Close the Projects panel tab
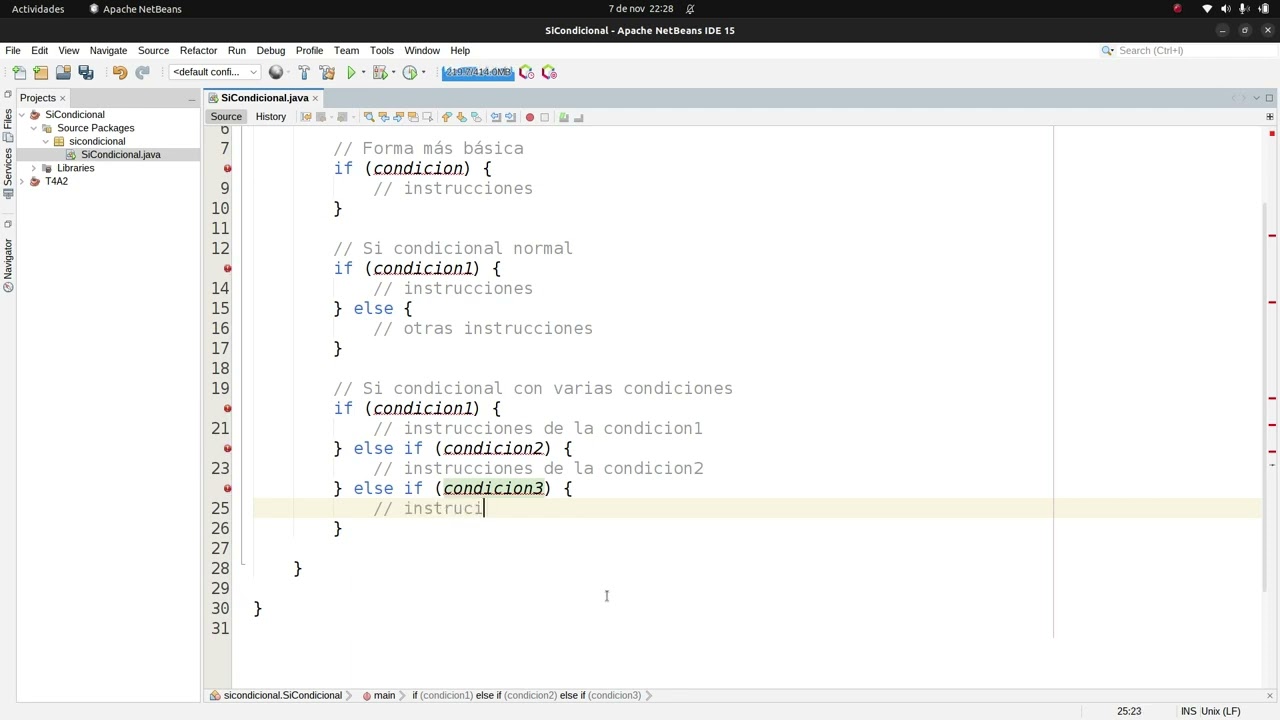 pos(62,98)
